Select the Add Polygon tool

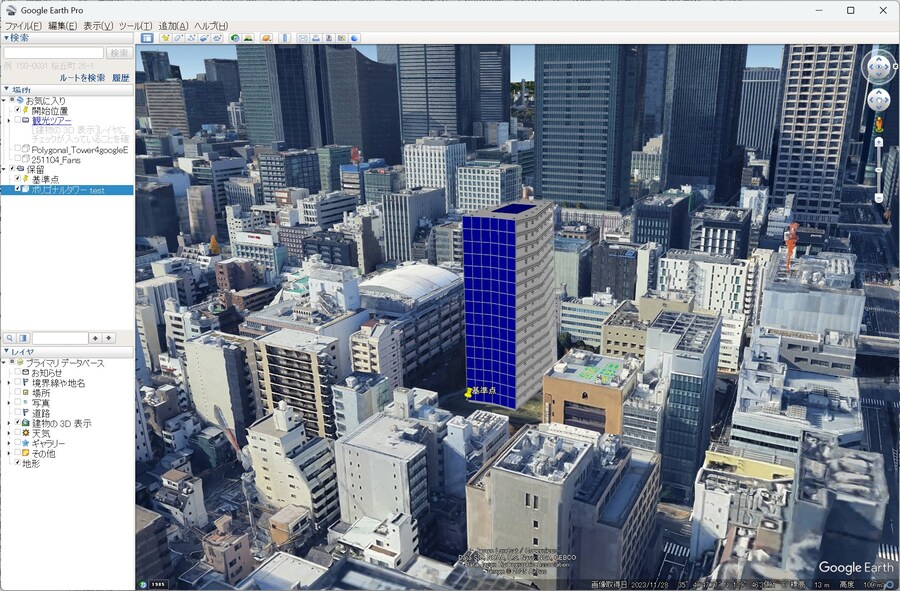(x=178, y=38)
